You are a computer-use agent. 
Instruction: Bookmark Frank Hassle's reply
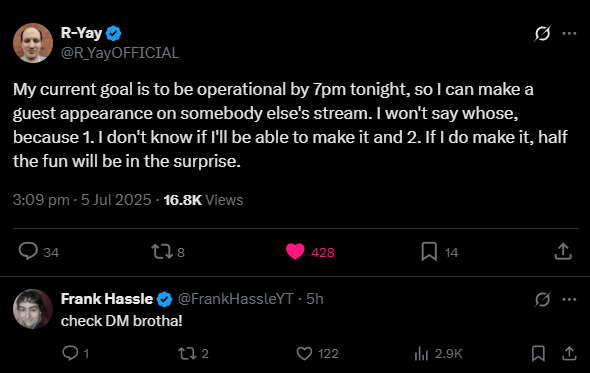(x=538, y=353)
